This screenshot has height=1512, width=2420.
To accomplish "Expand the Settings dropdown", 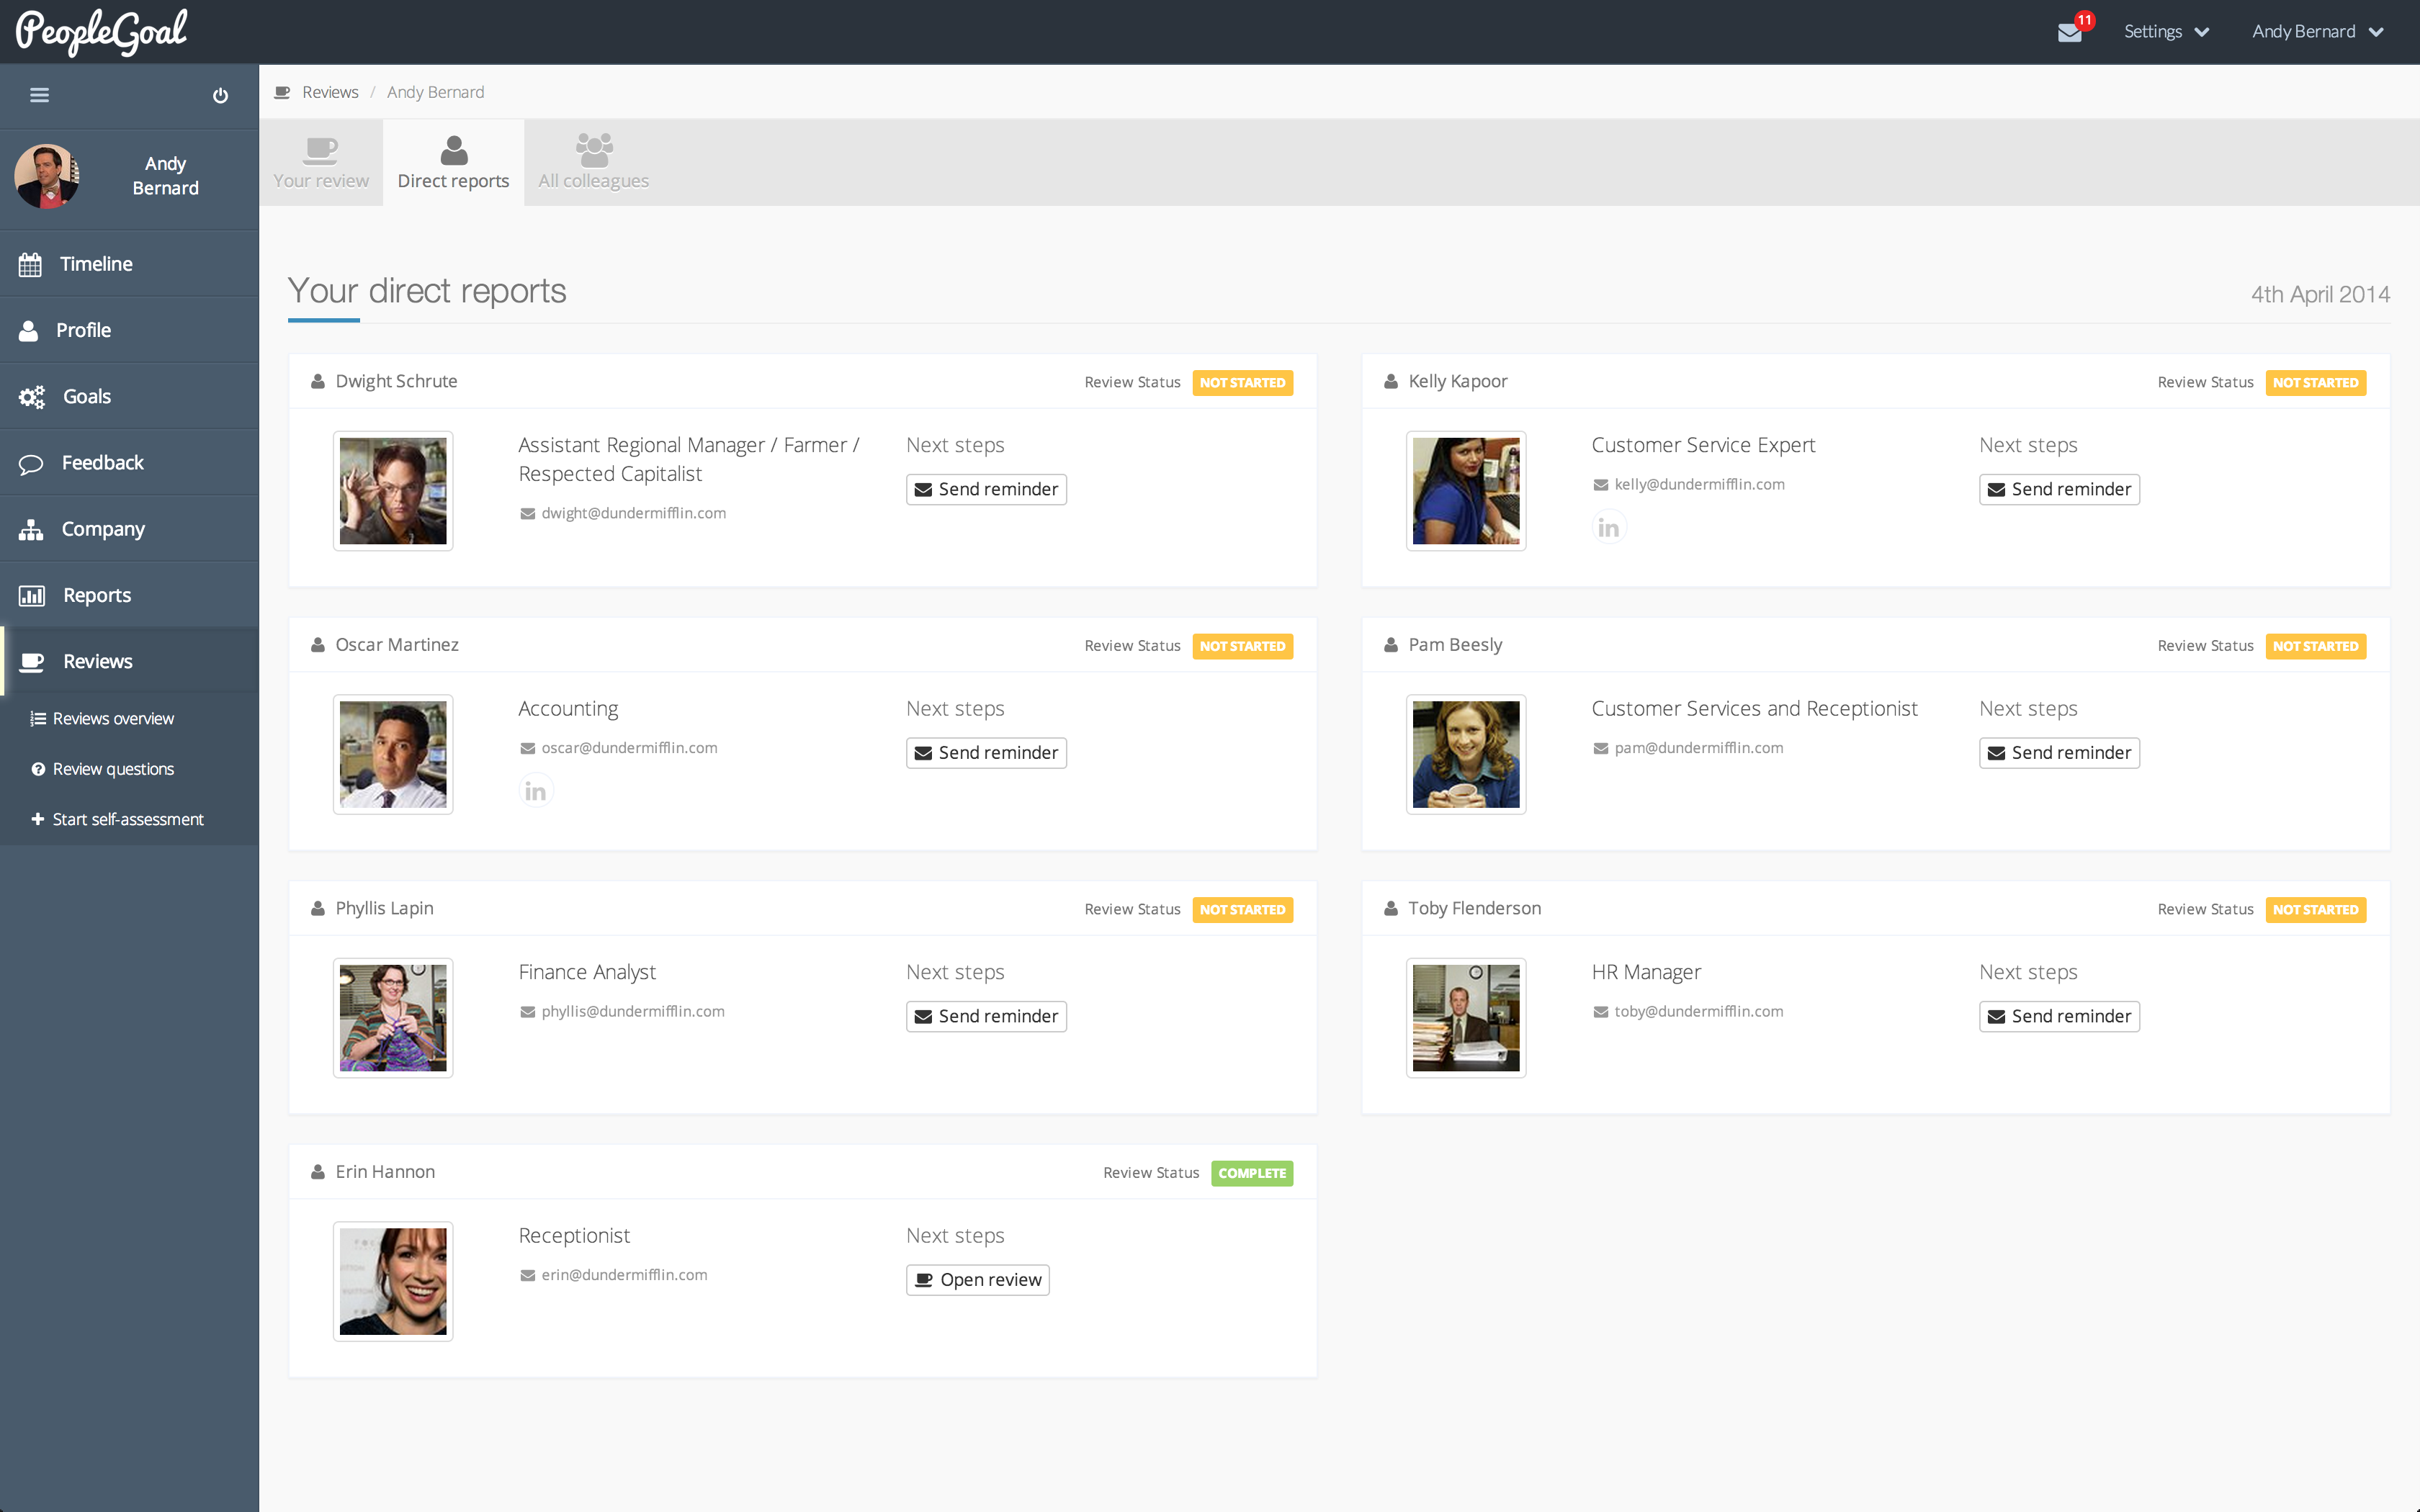I will (x=2165, y=32).
